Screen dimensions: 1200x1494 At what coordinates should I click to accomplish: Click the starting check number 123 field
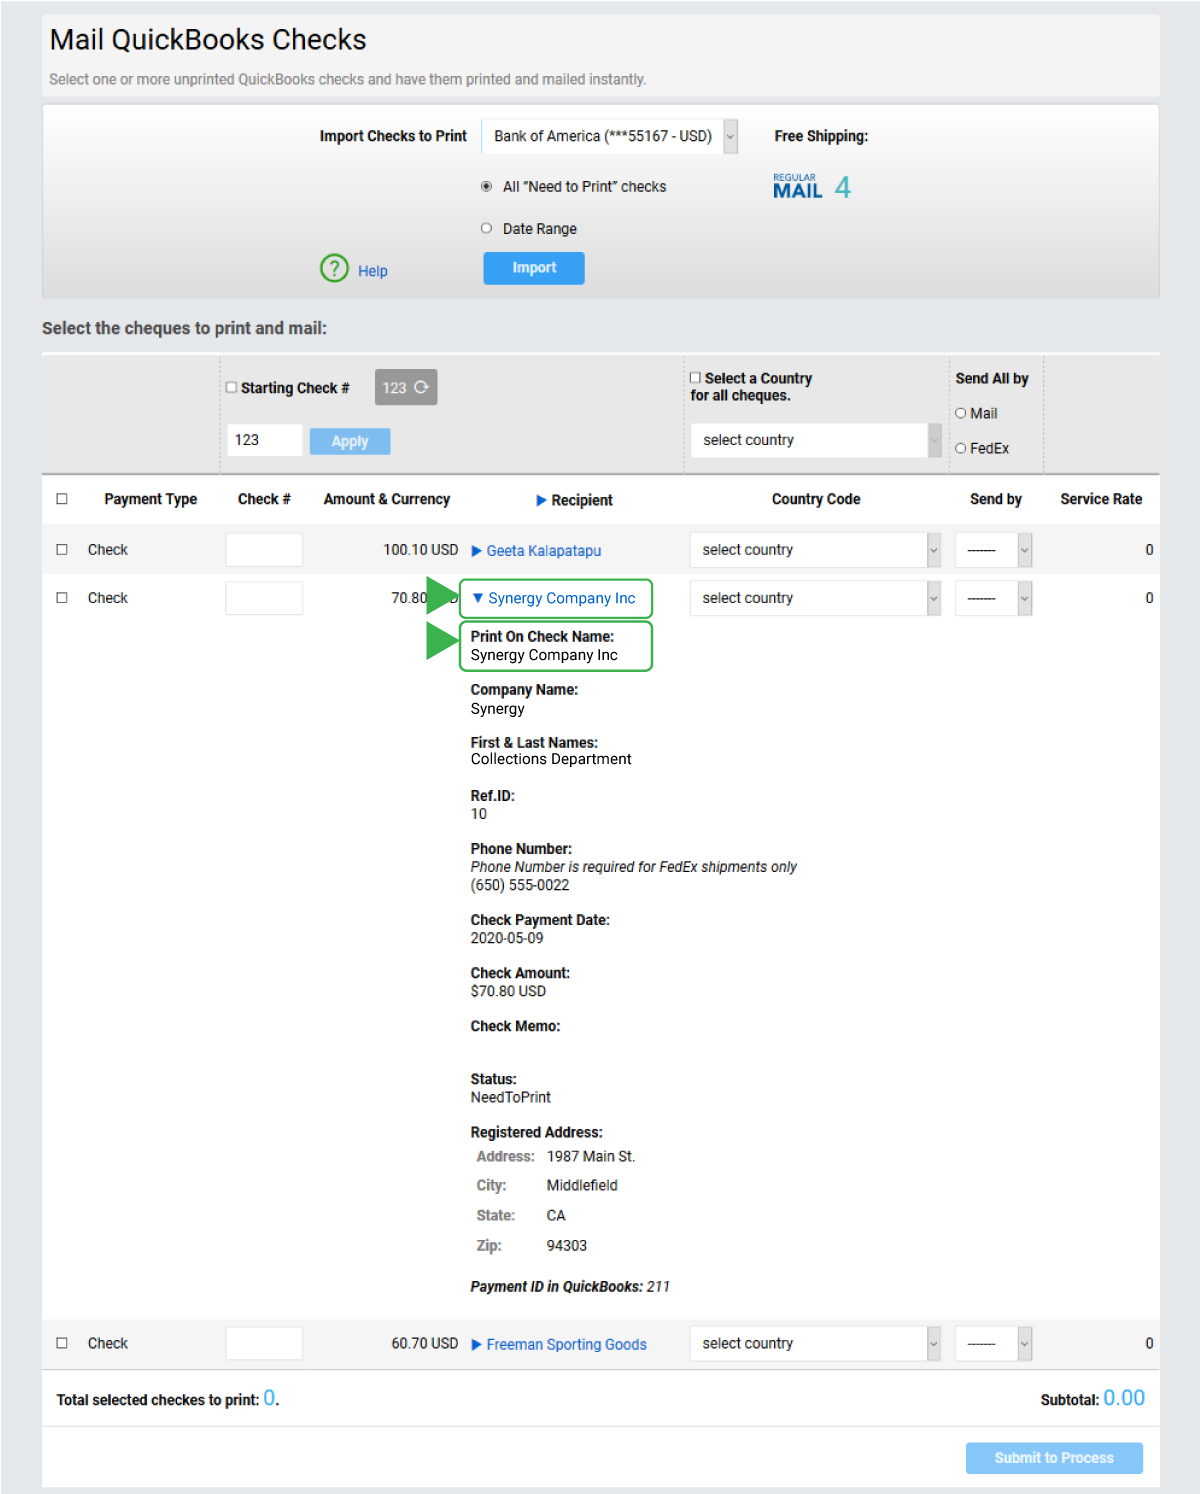[x=264, y=440]
